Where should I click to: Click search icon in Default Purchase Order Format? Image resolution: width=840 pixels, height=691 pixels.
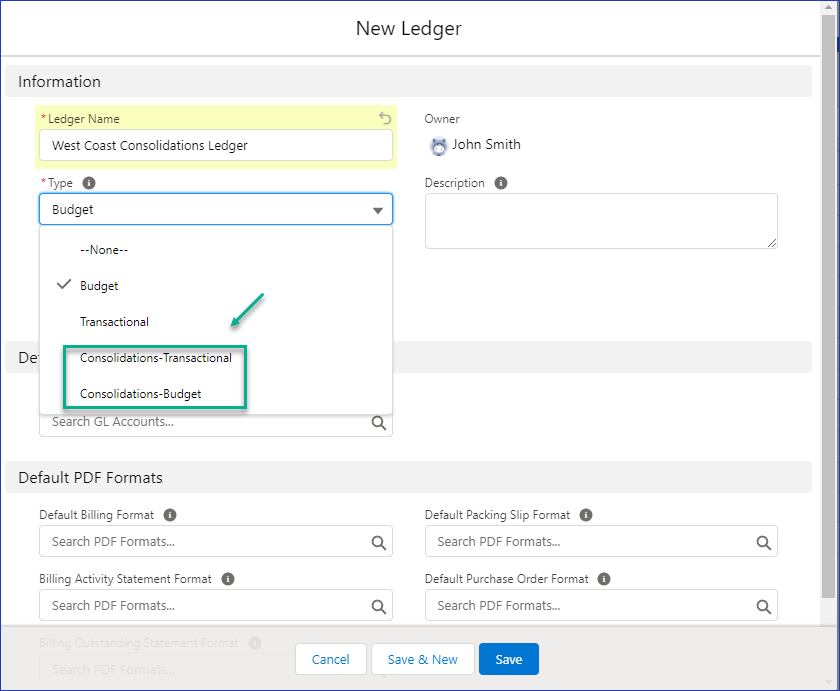pyautogui.click(x=763, y=606)
